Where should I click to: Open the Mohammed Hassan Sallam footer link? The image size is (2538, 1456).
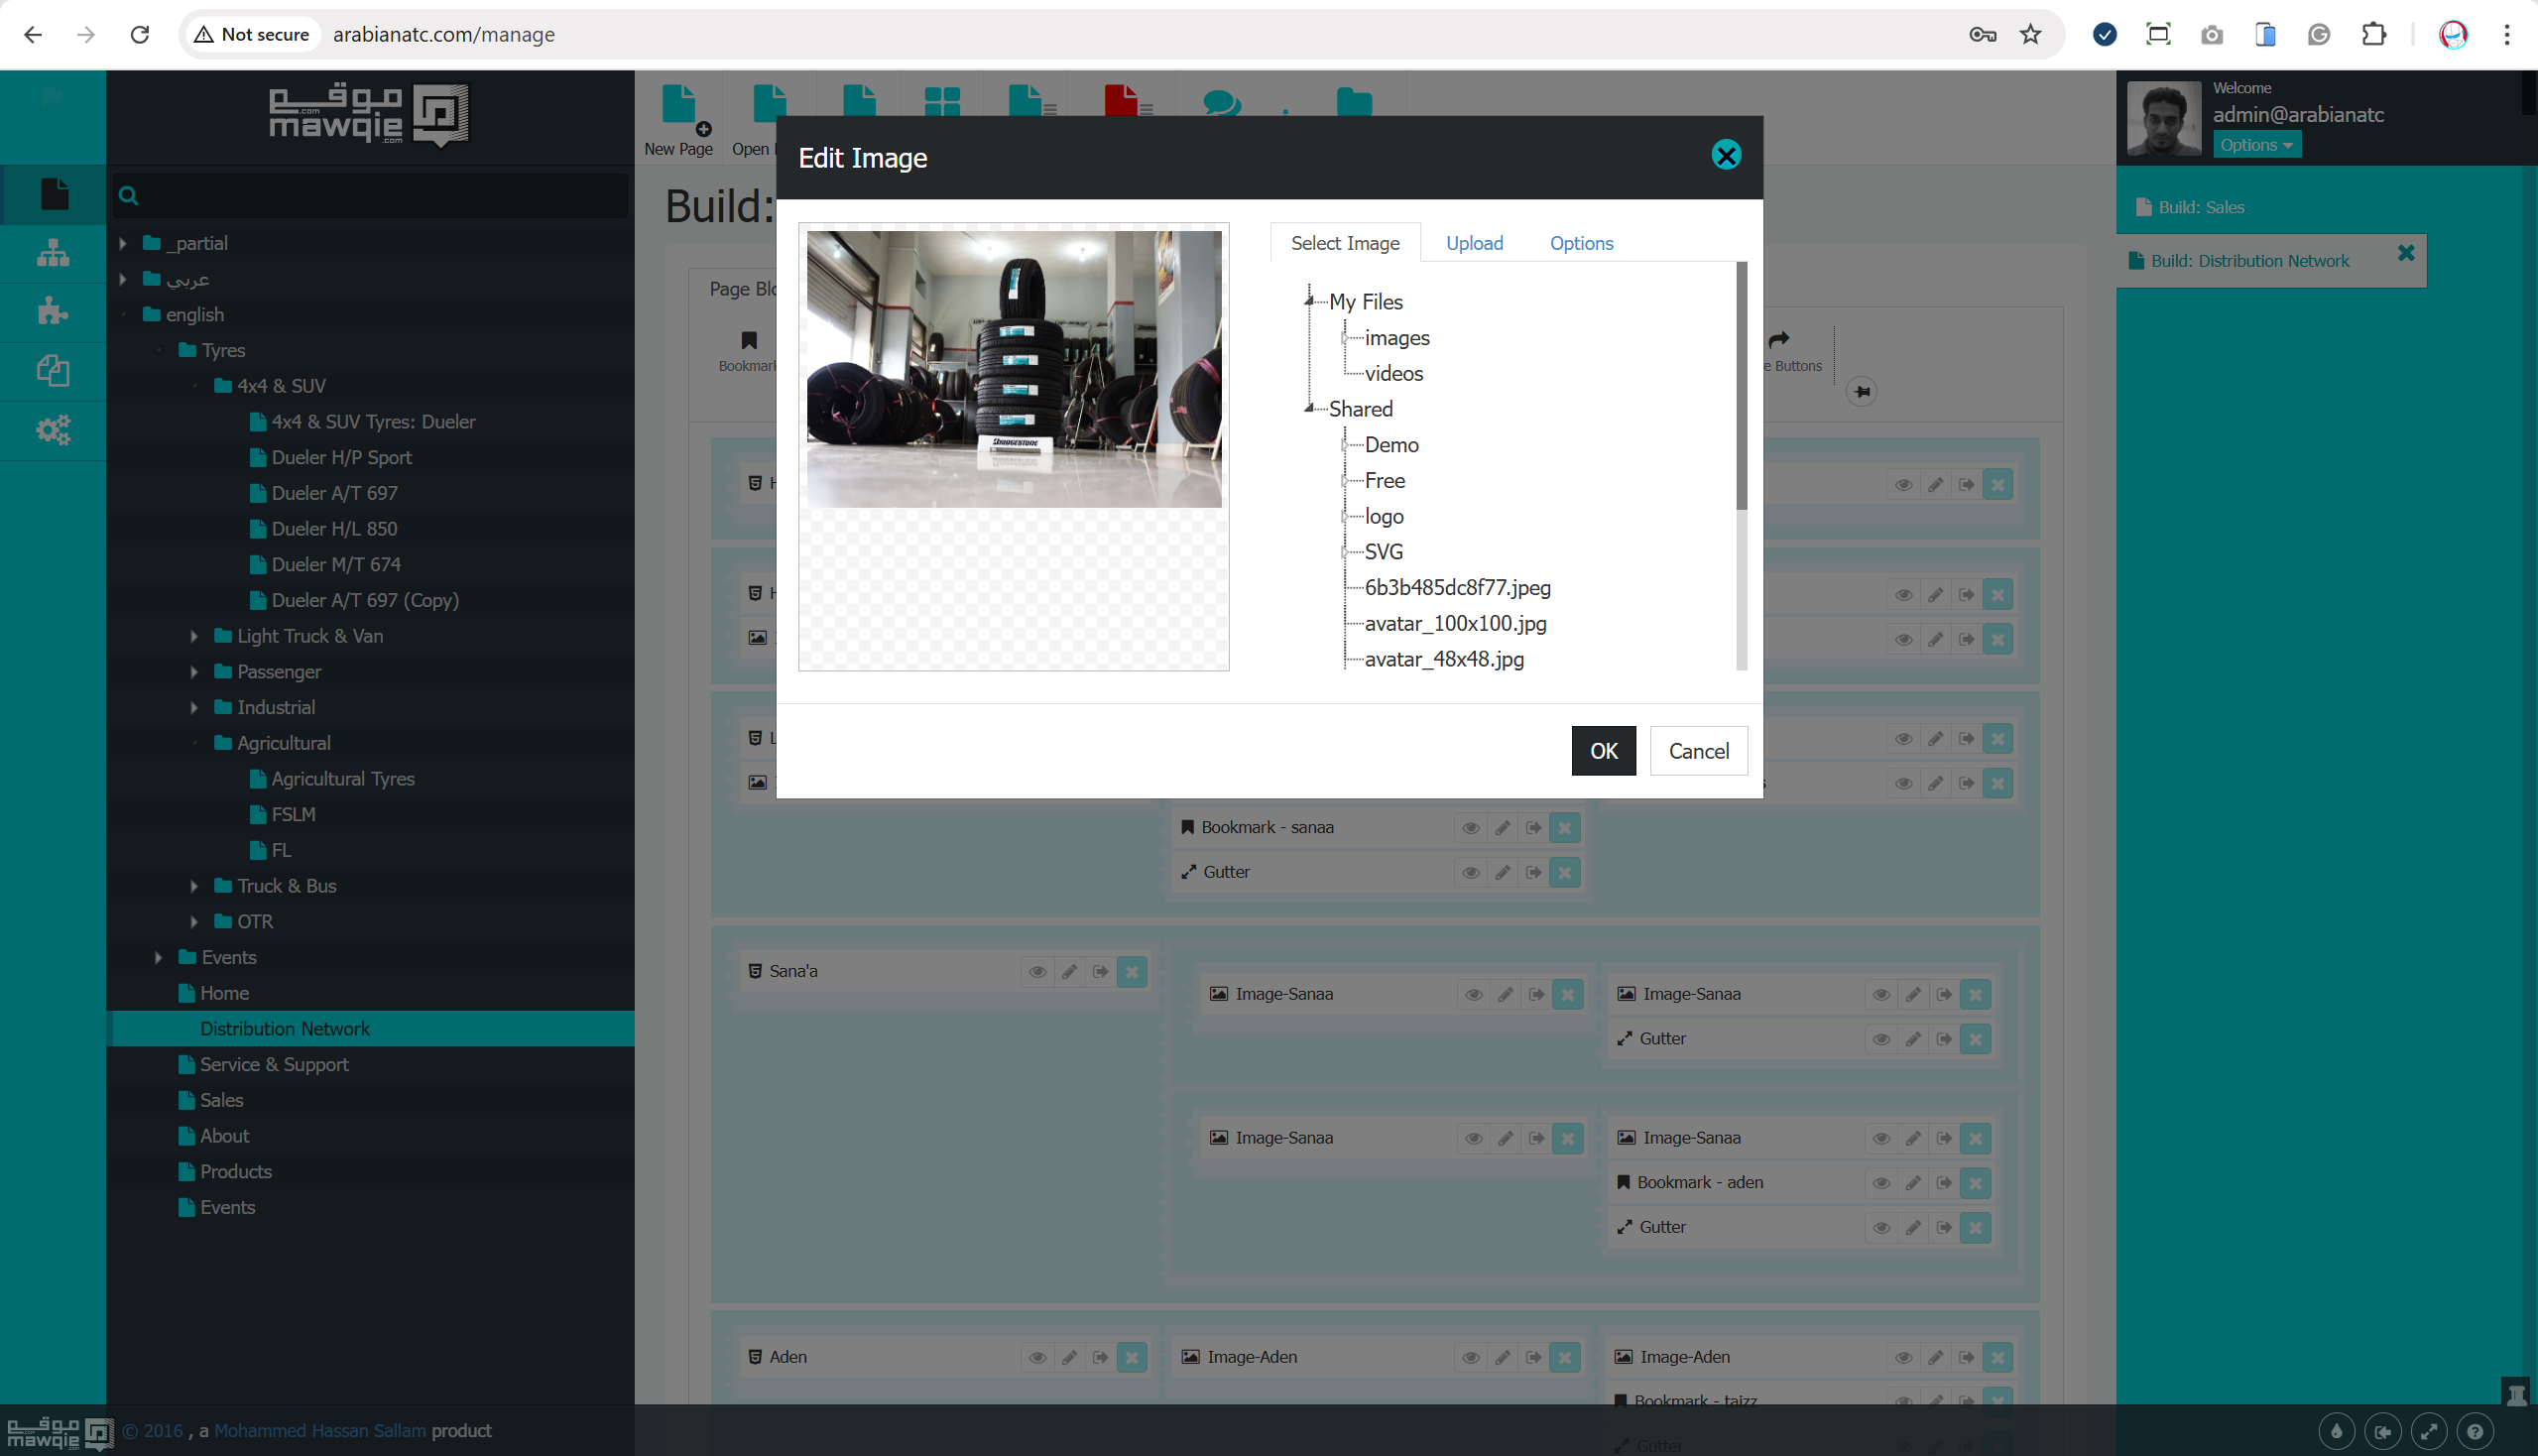pyautogui.click(x=319, y=1430)
